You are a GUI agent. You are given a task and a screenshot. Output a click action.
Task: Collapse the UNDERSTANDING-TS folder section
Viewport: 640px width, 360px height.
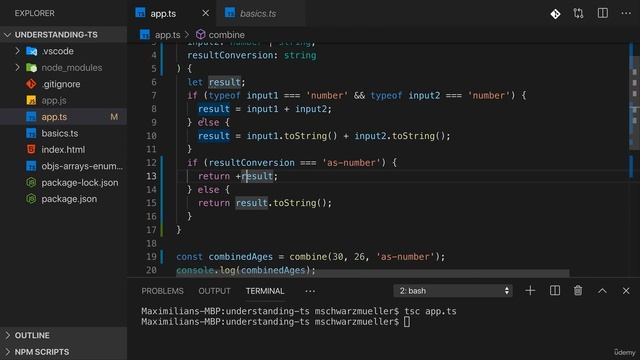pos(63,35)
